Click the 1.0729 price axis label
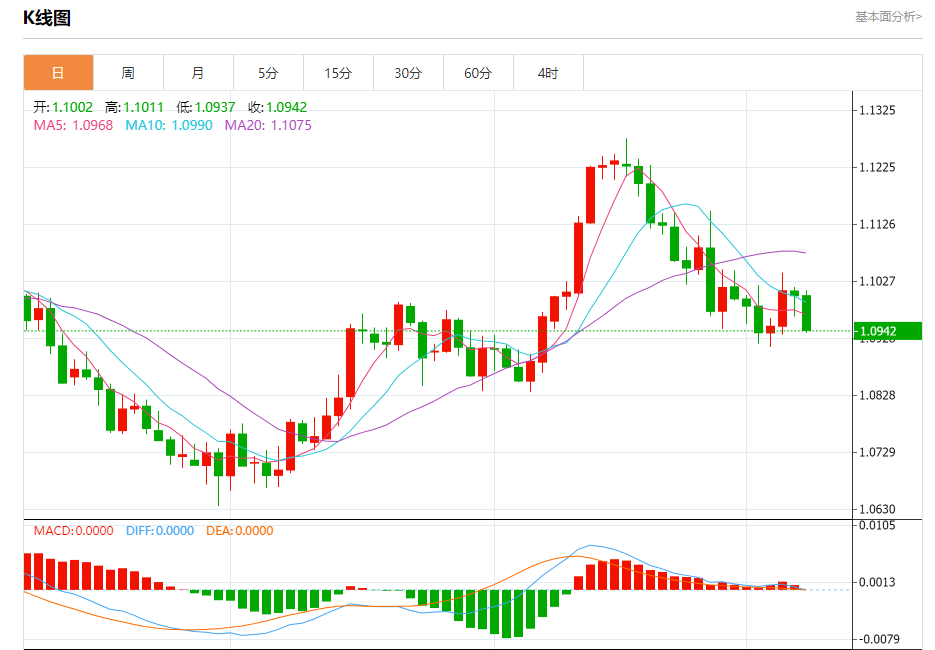 (x=877, y=452)
